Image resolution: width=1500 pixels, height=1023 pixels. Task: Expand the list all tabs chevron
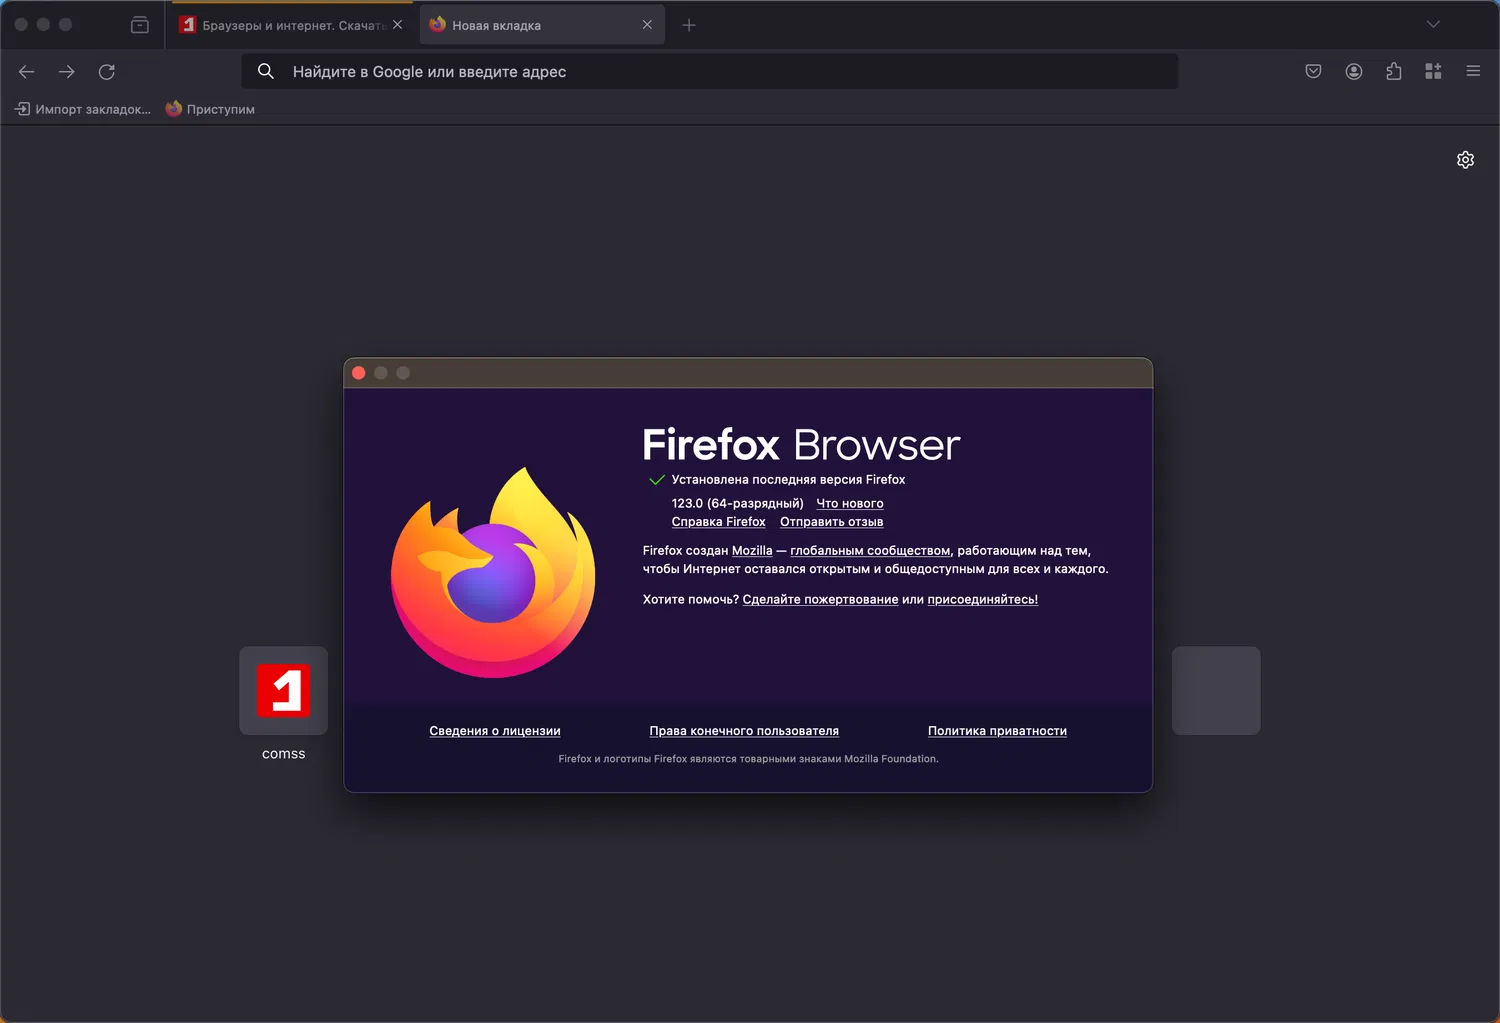[1433, 25]
